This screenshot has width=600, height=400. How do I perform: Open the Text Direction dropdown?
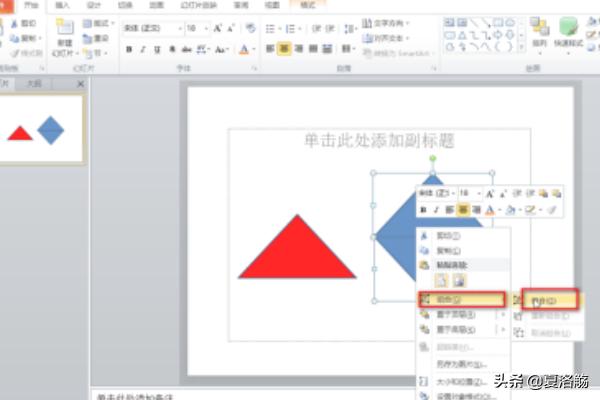tap(385, 23)
